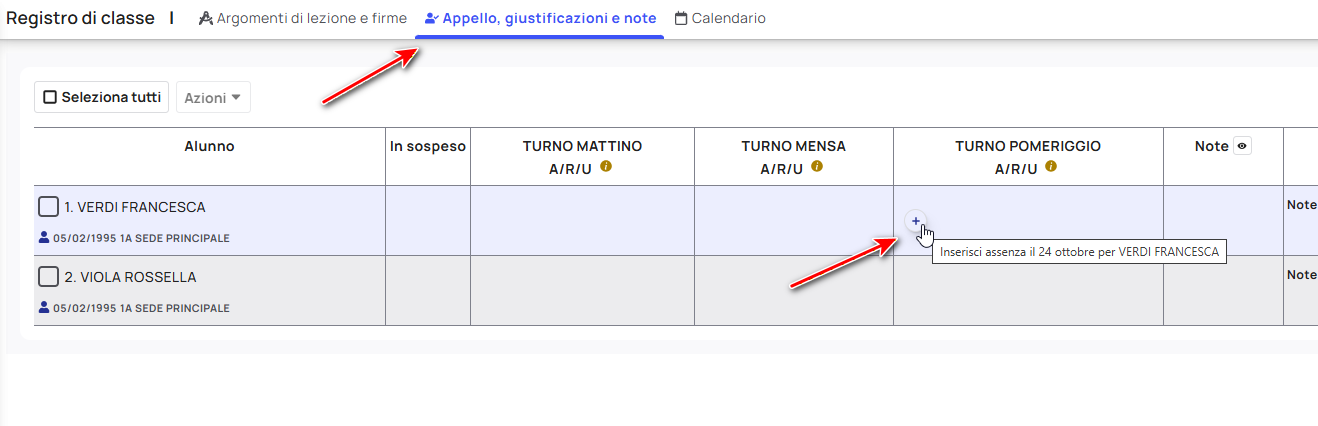The height and width of the screenshot is (426, 1318).
Task: Switch to Appello, giustificazioni e note tab
Action: [x=539, y=18]
